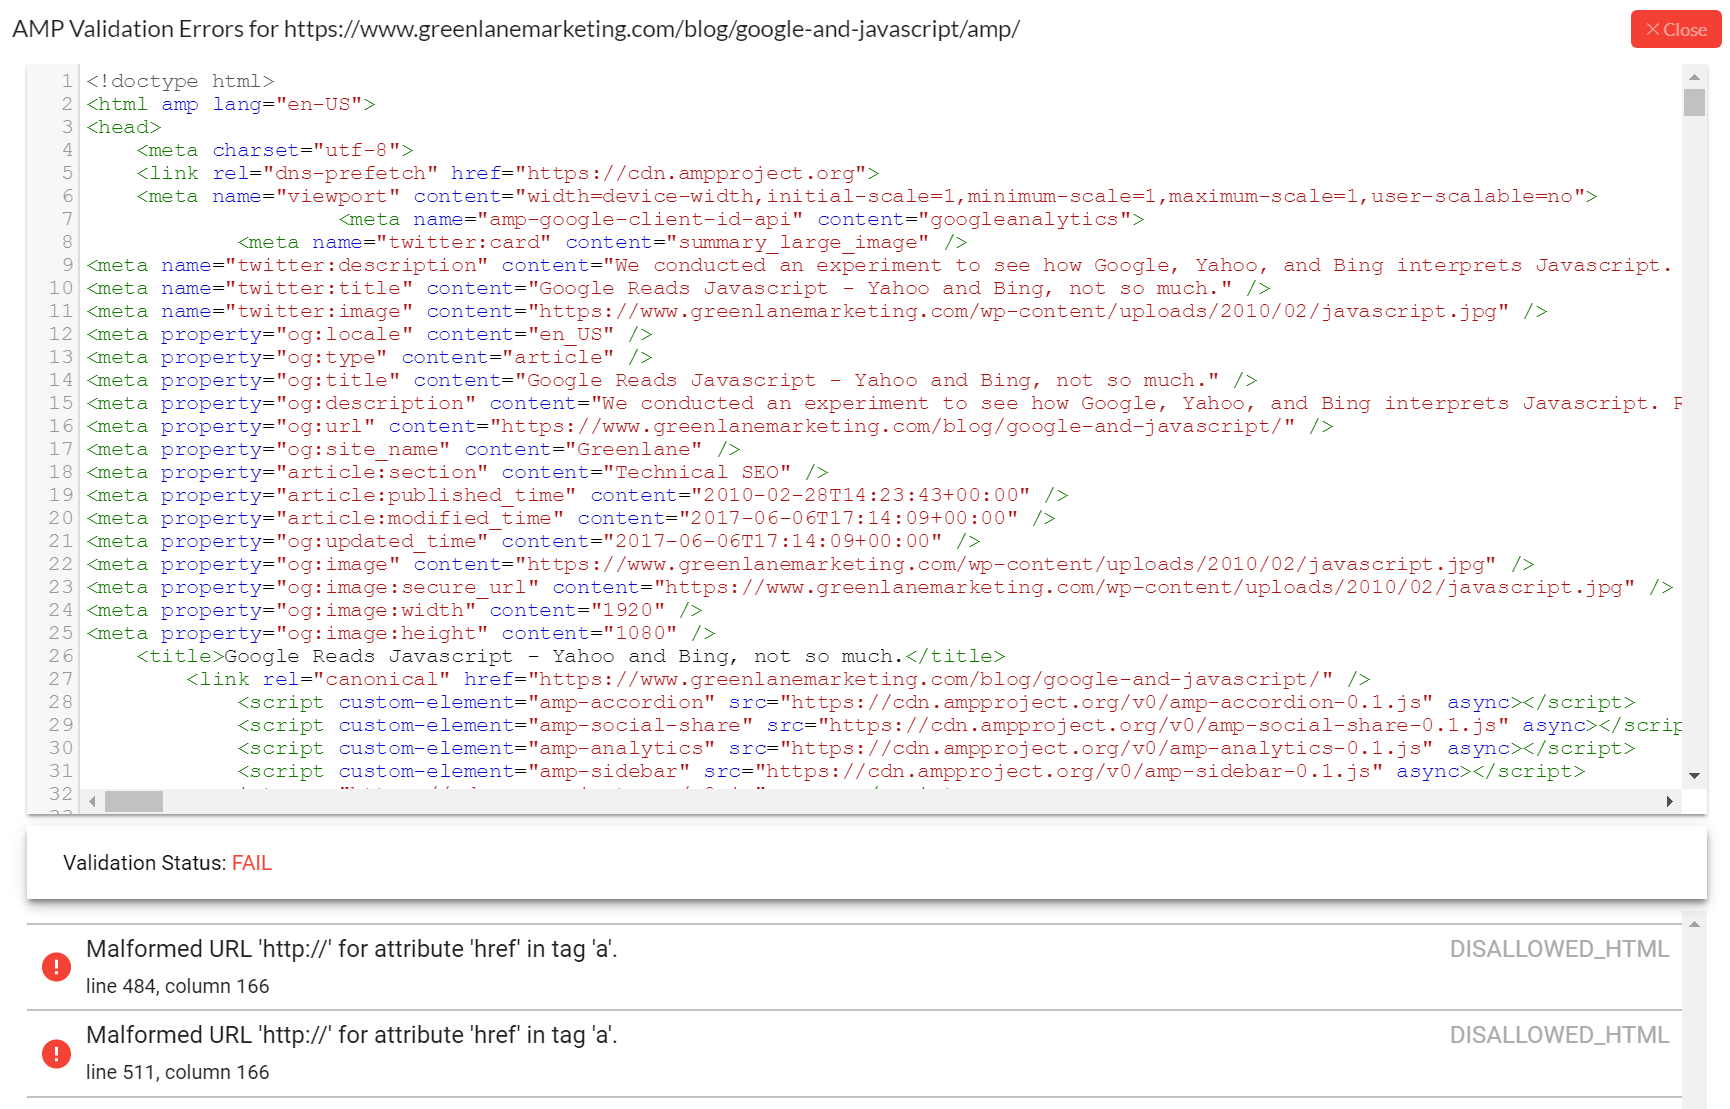Click the FAIL validation status text
Image resolution: width=1730 pixels, height=1109 pixels.
(252, 863)
